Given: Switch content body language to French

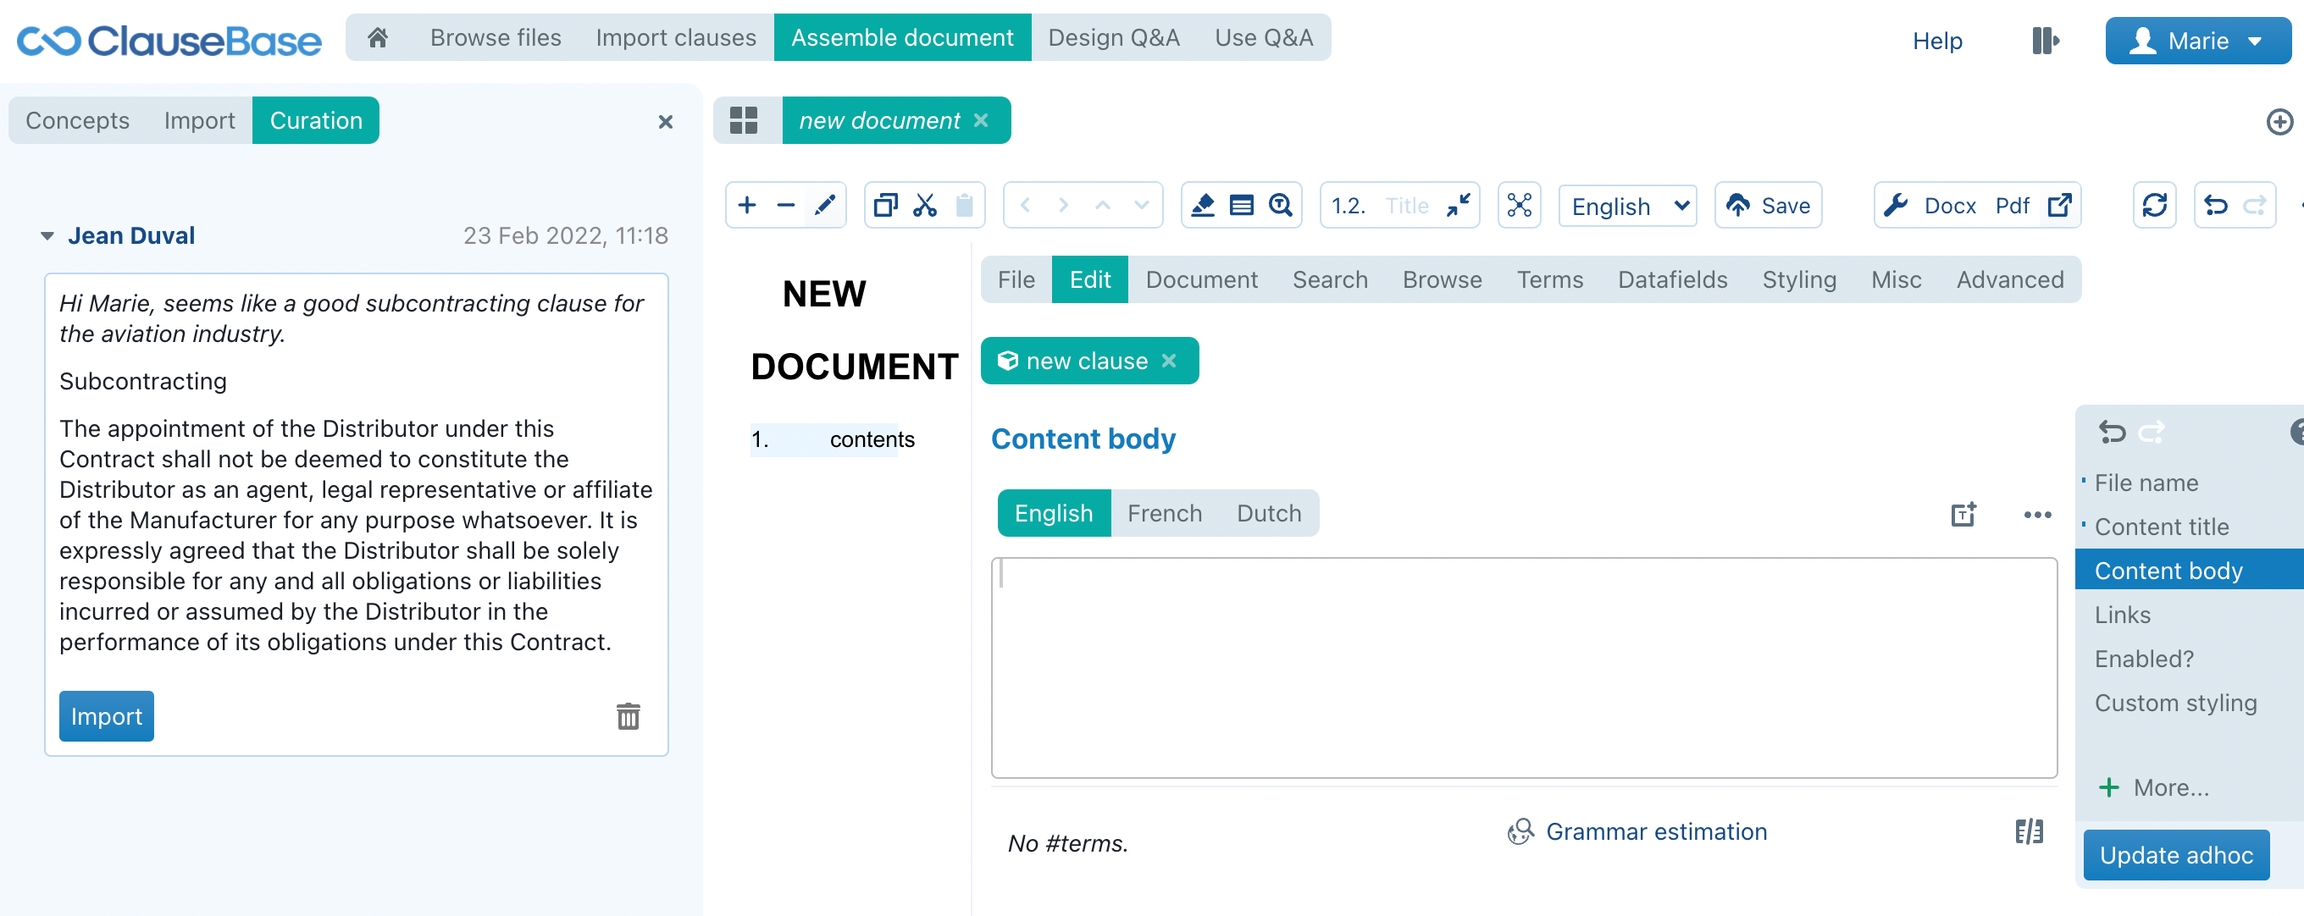Looking at the screenshot, I should tap(1164, 513).
